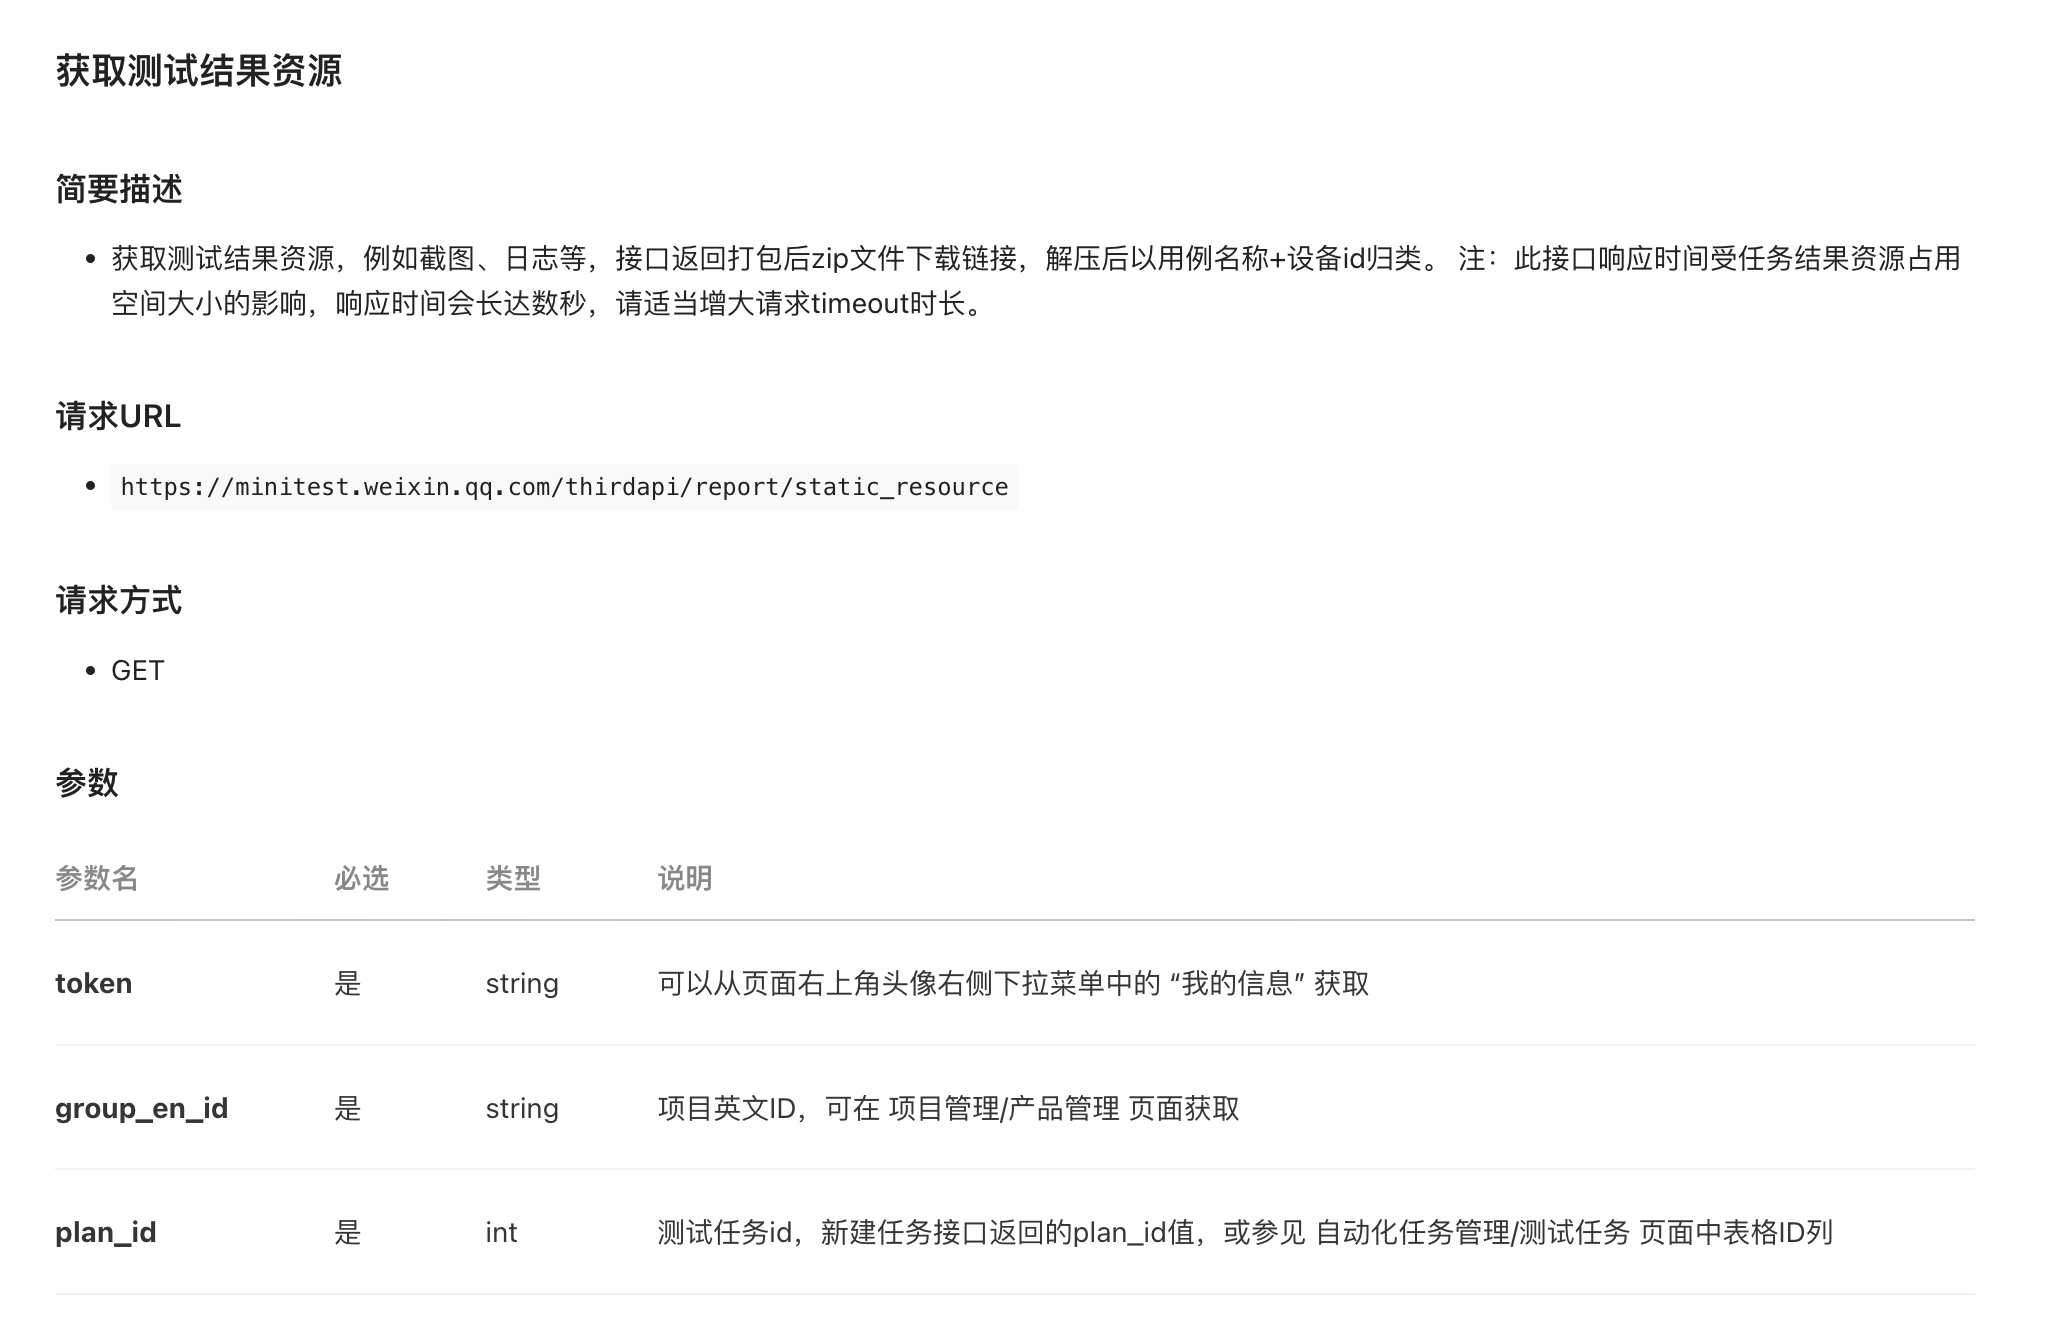Select the 请求方式 heading
Screen dimensions: 2064x1318
[x=119, y=601]
